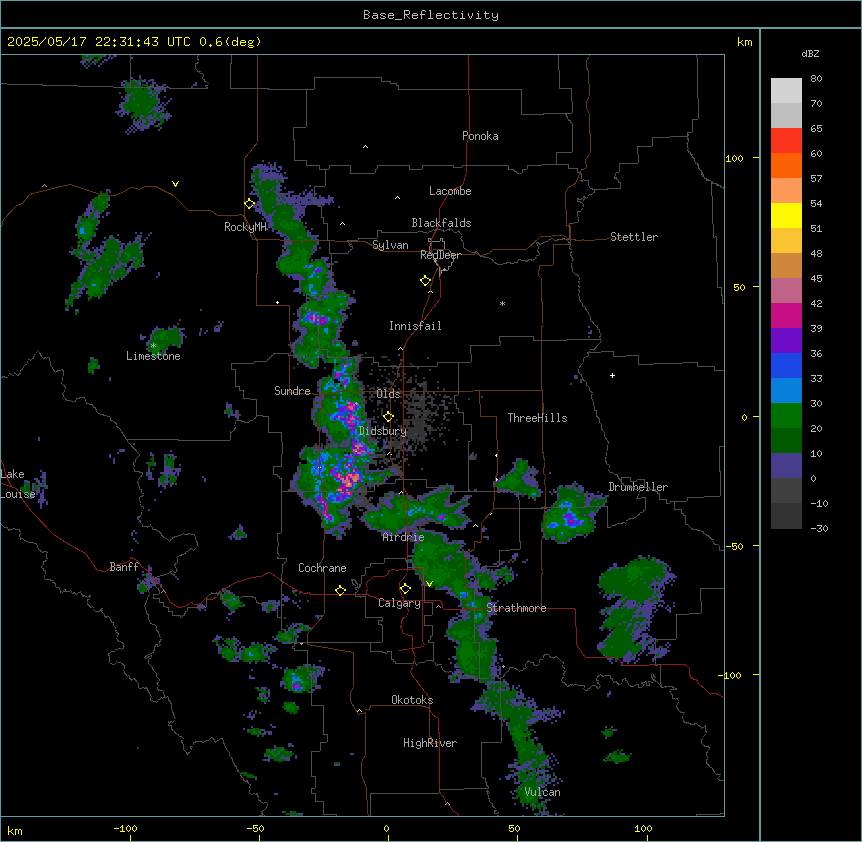The width and height of the screenshot is (862, 842).
Task: Click the yellow diamond marker near Olds
Action: (388, 417)
